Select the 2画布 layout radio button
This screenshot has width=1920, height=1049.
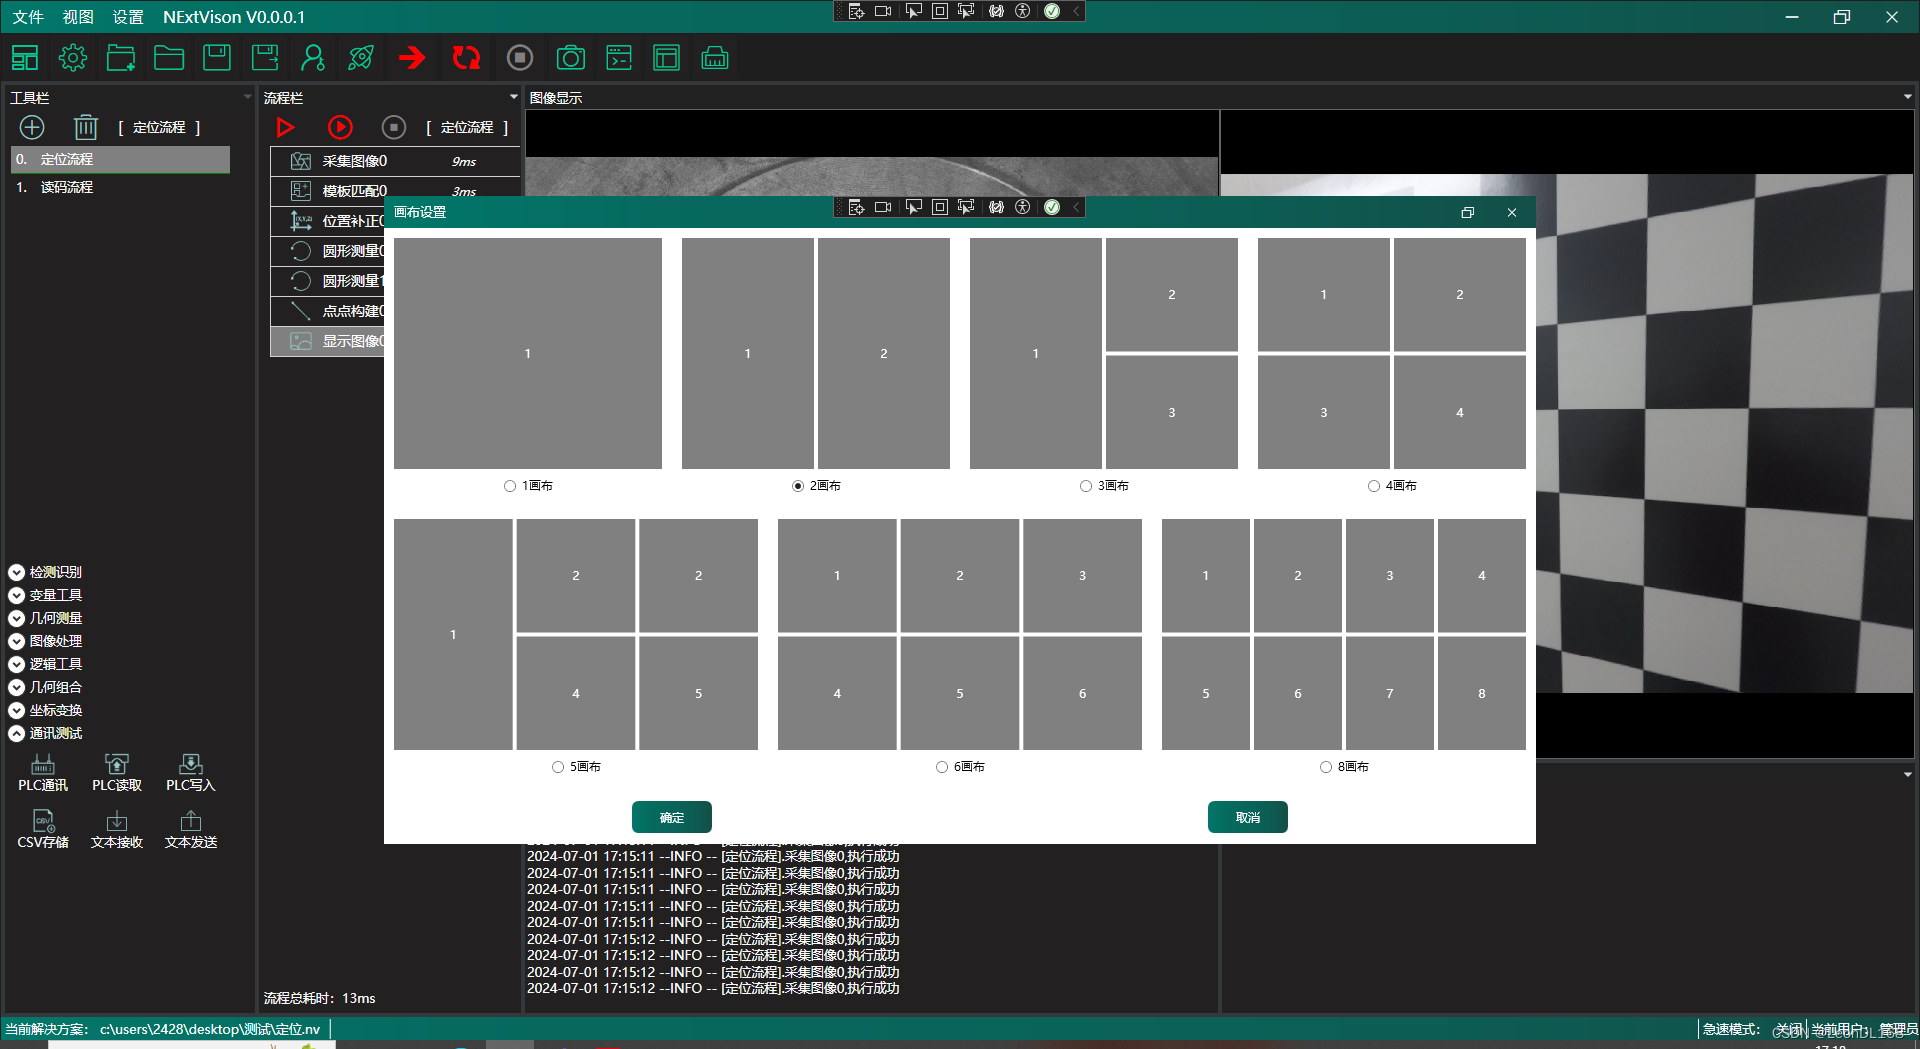798,486
